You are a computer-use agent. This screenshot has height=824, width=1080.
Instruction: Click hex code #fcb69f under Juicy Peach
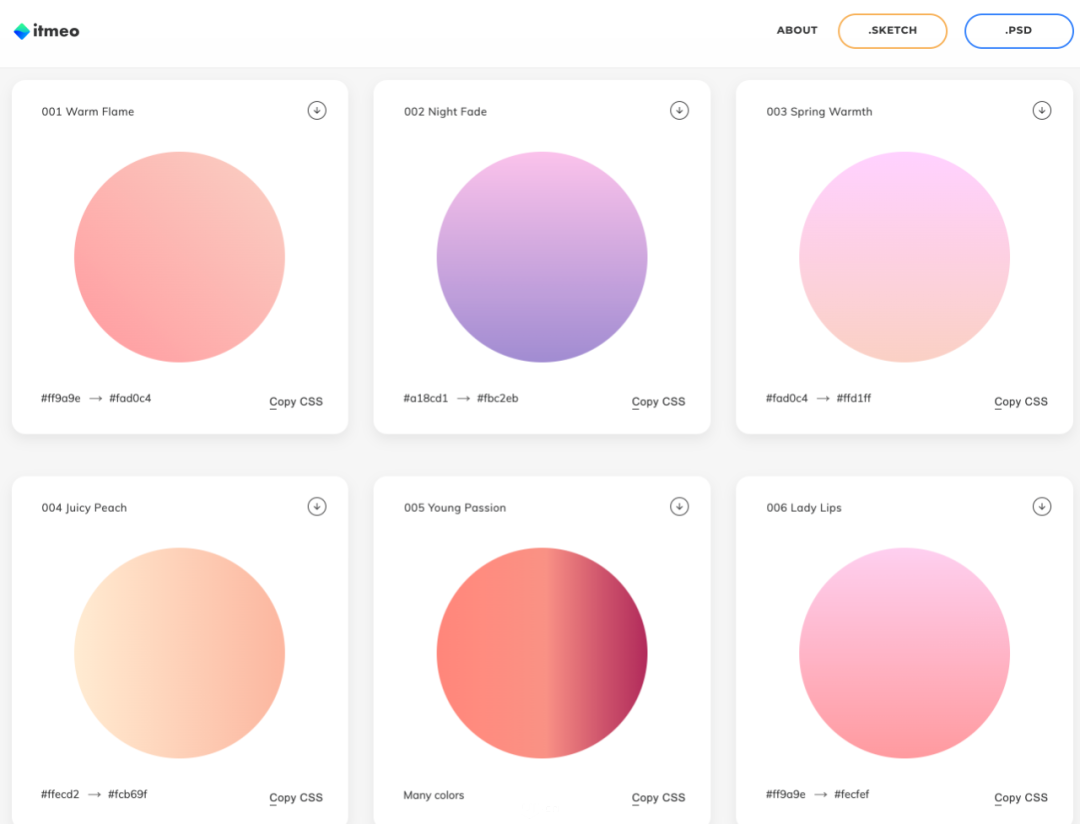point(128,794)
